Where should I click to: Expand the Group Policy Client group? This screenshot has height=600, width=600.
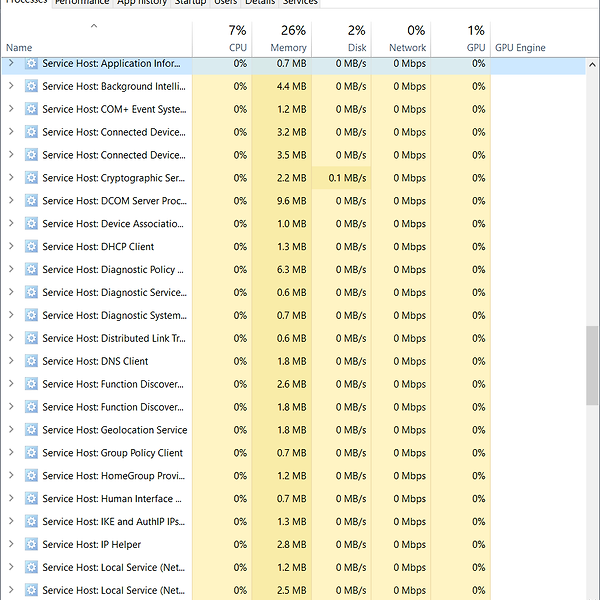[x=11, y=452]
